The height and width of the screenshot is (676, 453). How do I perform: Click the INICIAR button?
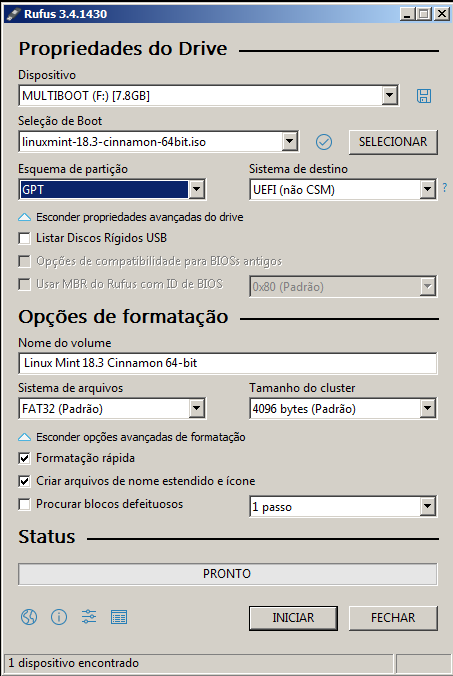(293, 618)
